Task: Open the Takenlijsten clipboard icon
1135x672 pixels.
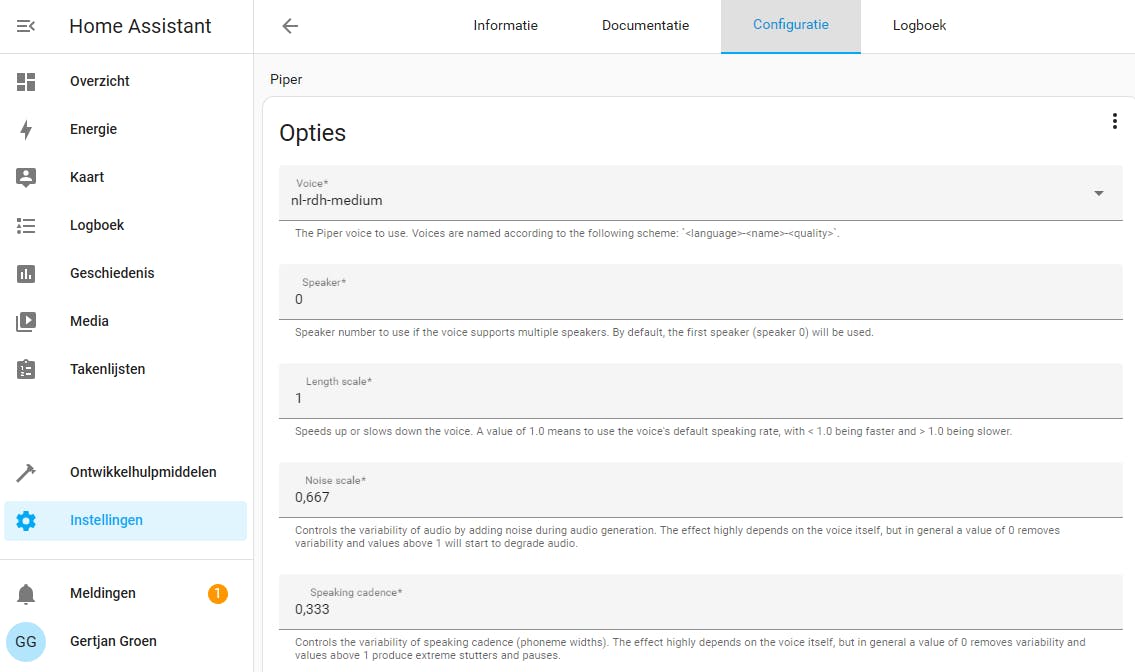Action: [x=26, y=369]
